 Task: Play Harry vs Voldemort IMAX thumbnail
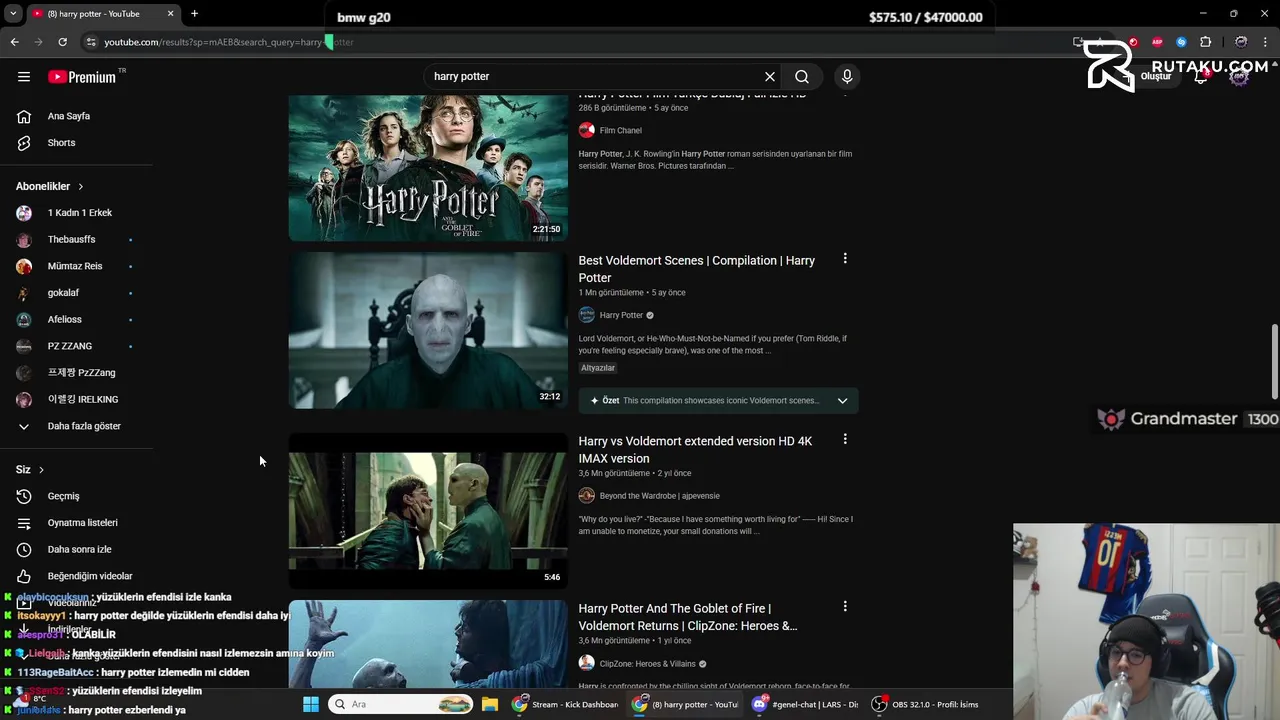coord(428,510)
